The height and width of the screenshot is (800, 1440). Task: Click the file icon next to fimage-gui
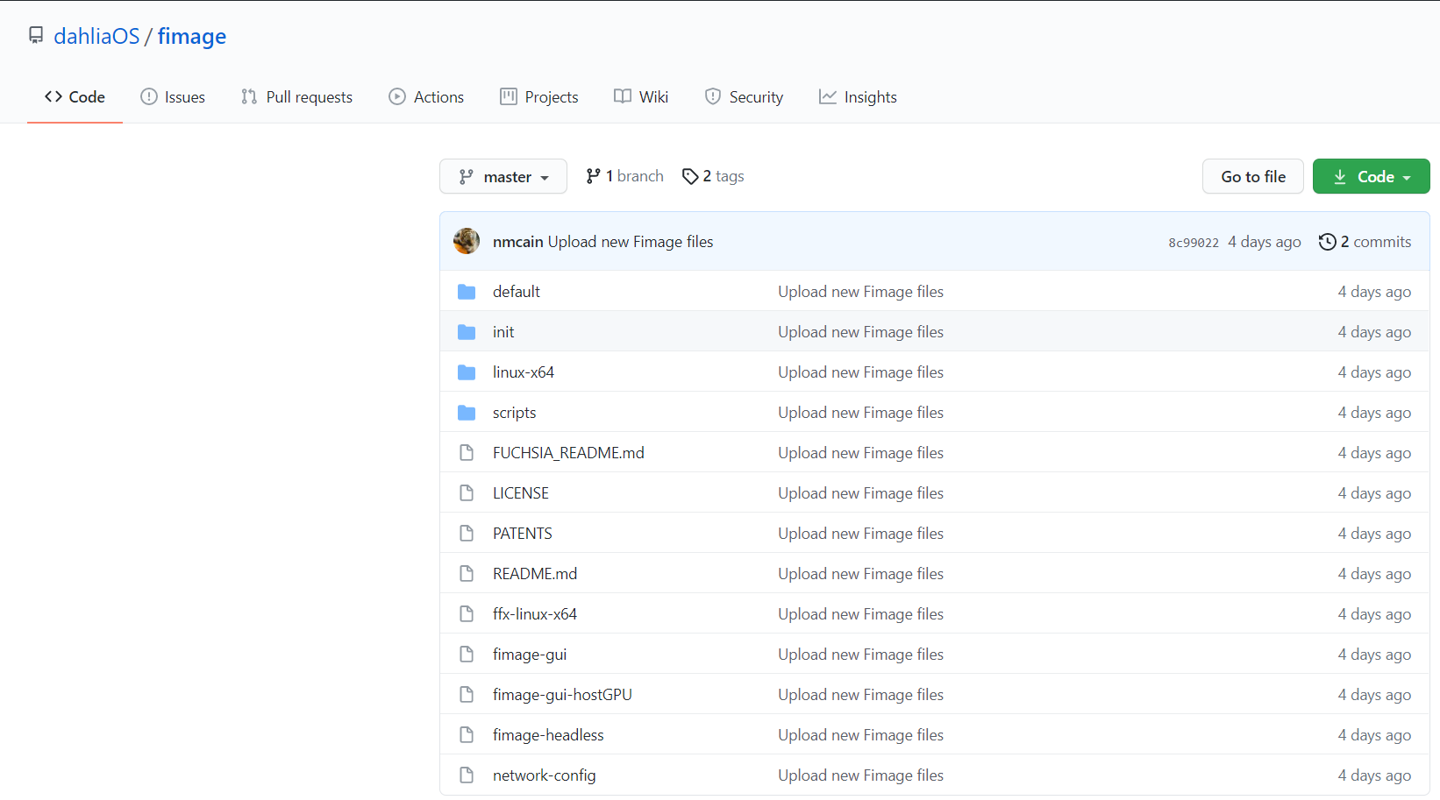[x=466, y=654]
